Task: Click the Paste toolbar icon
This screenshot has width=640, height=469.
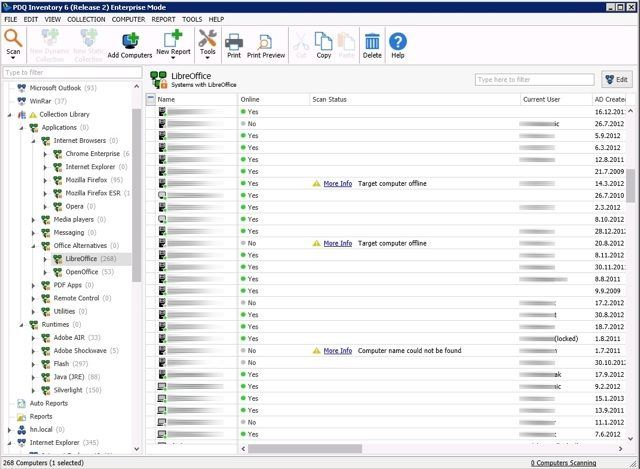Action: pyautogui.click(x=347, y=41)
